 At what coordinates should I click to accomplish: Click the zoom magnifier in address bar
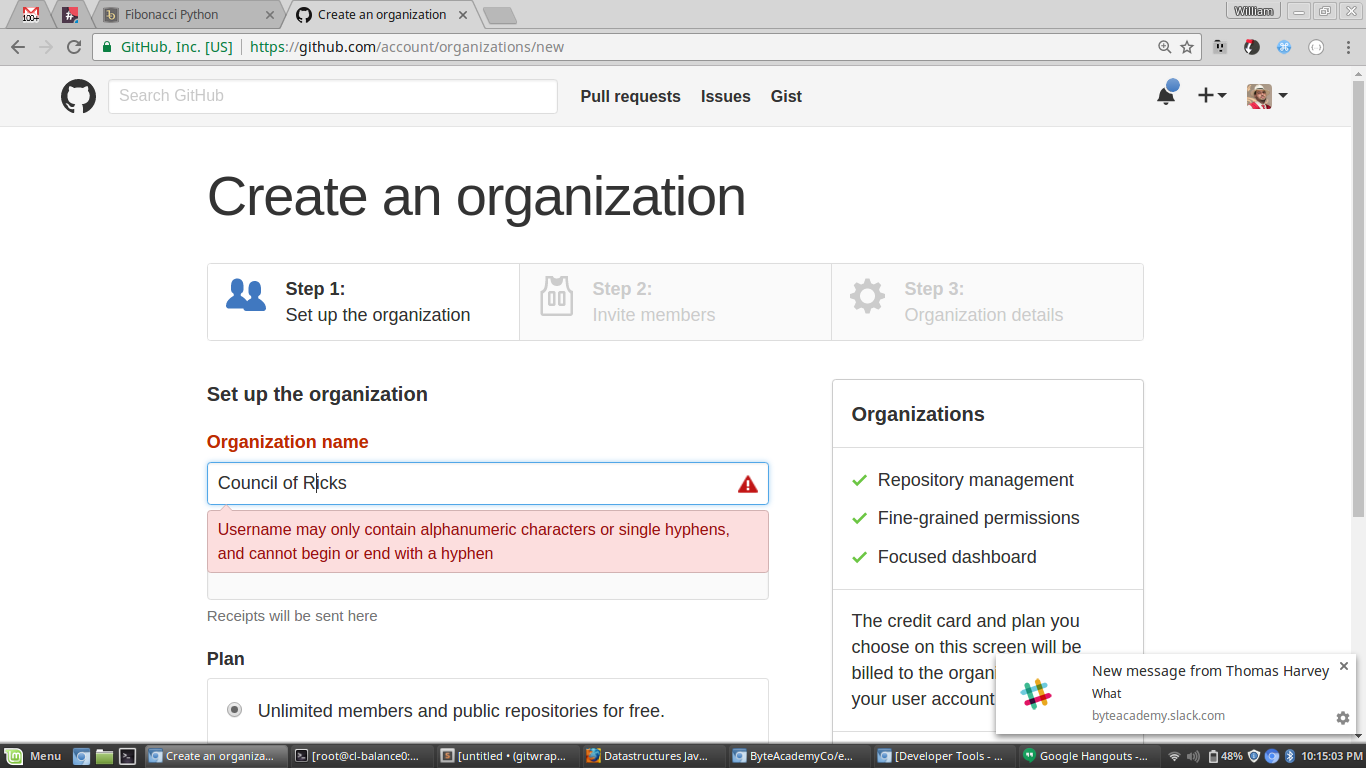tap(1164, 47)
